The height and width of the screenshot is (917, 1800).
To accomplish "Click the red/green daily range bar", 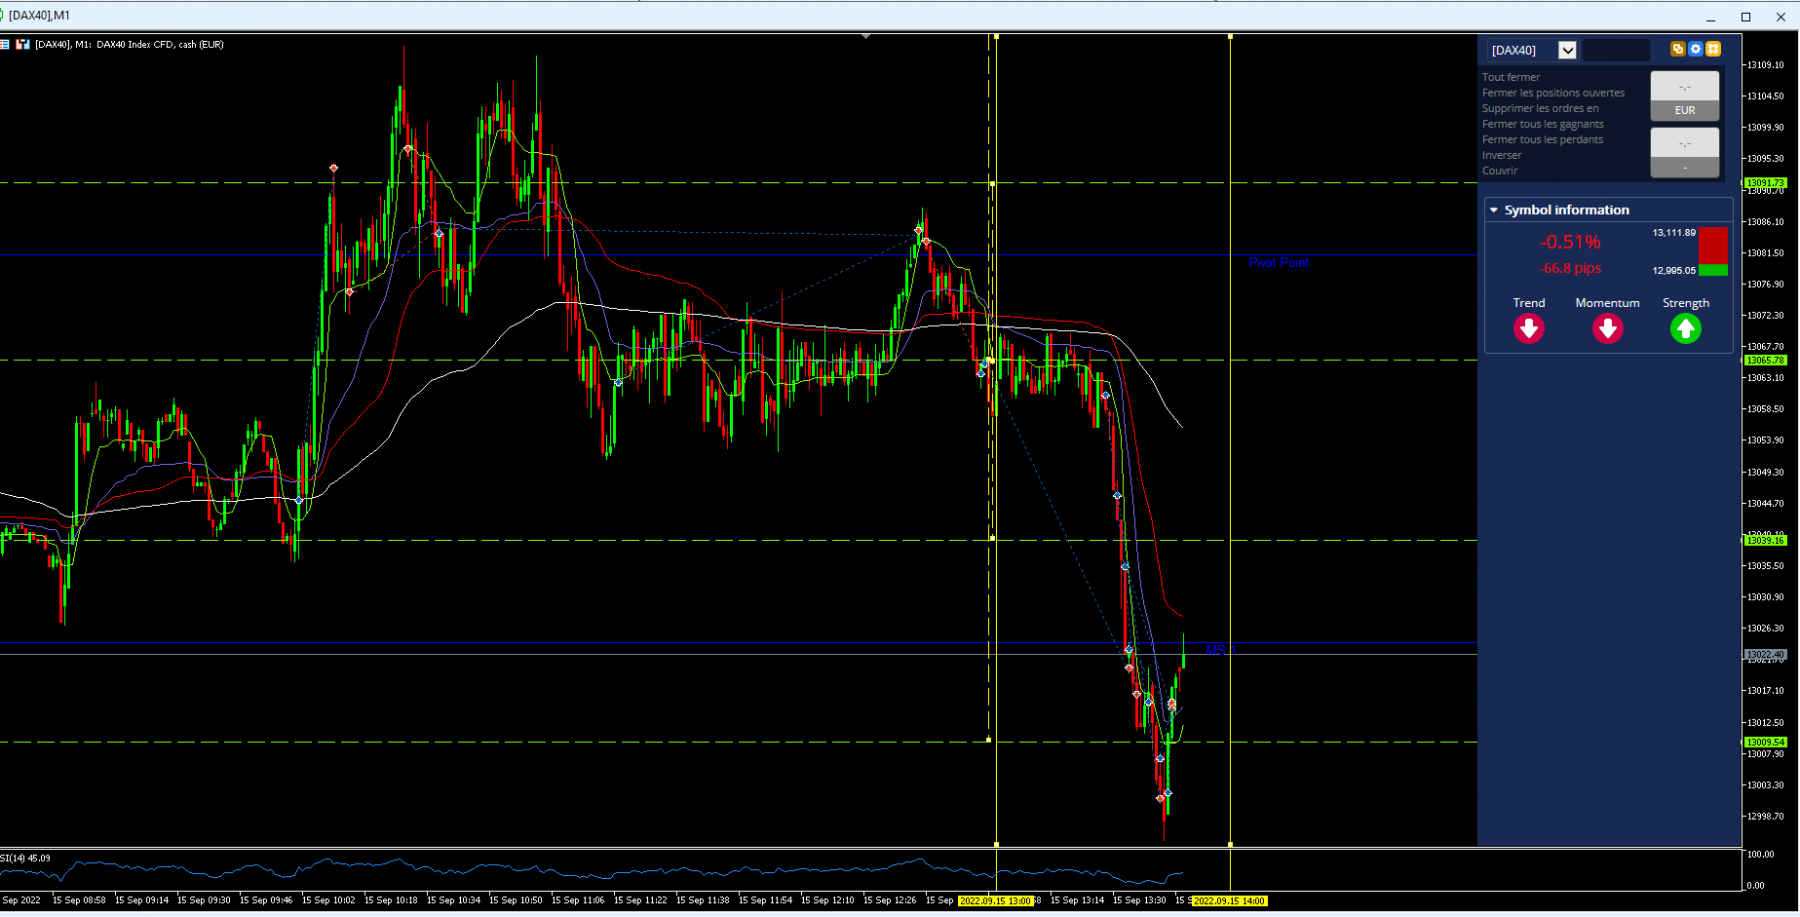I will [1713, 252].
